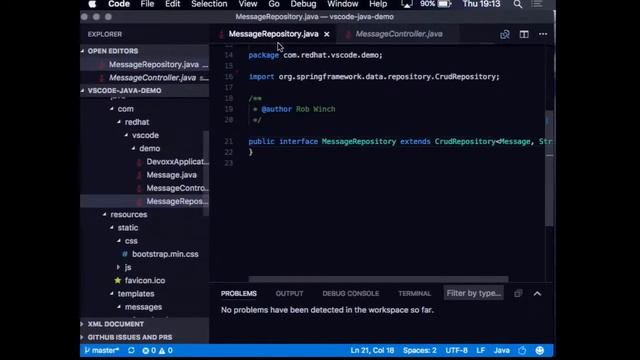This screenshot has height=360, width=640.
Task: Click the Filter by type input
Action: tap(473, 293)
